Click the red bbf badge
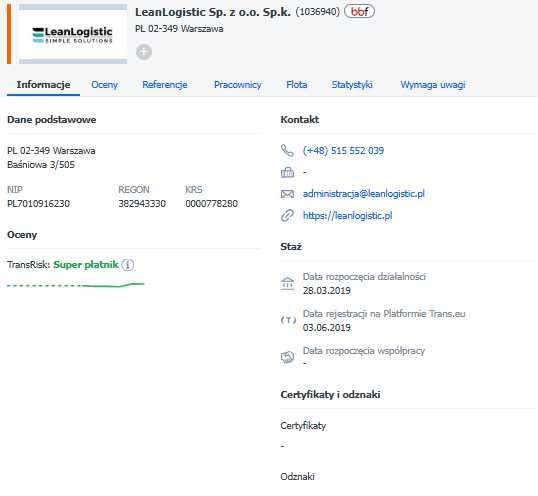 point(359,12)
